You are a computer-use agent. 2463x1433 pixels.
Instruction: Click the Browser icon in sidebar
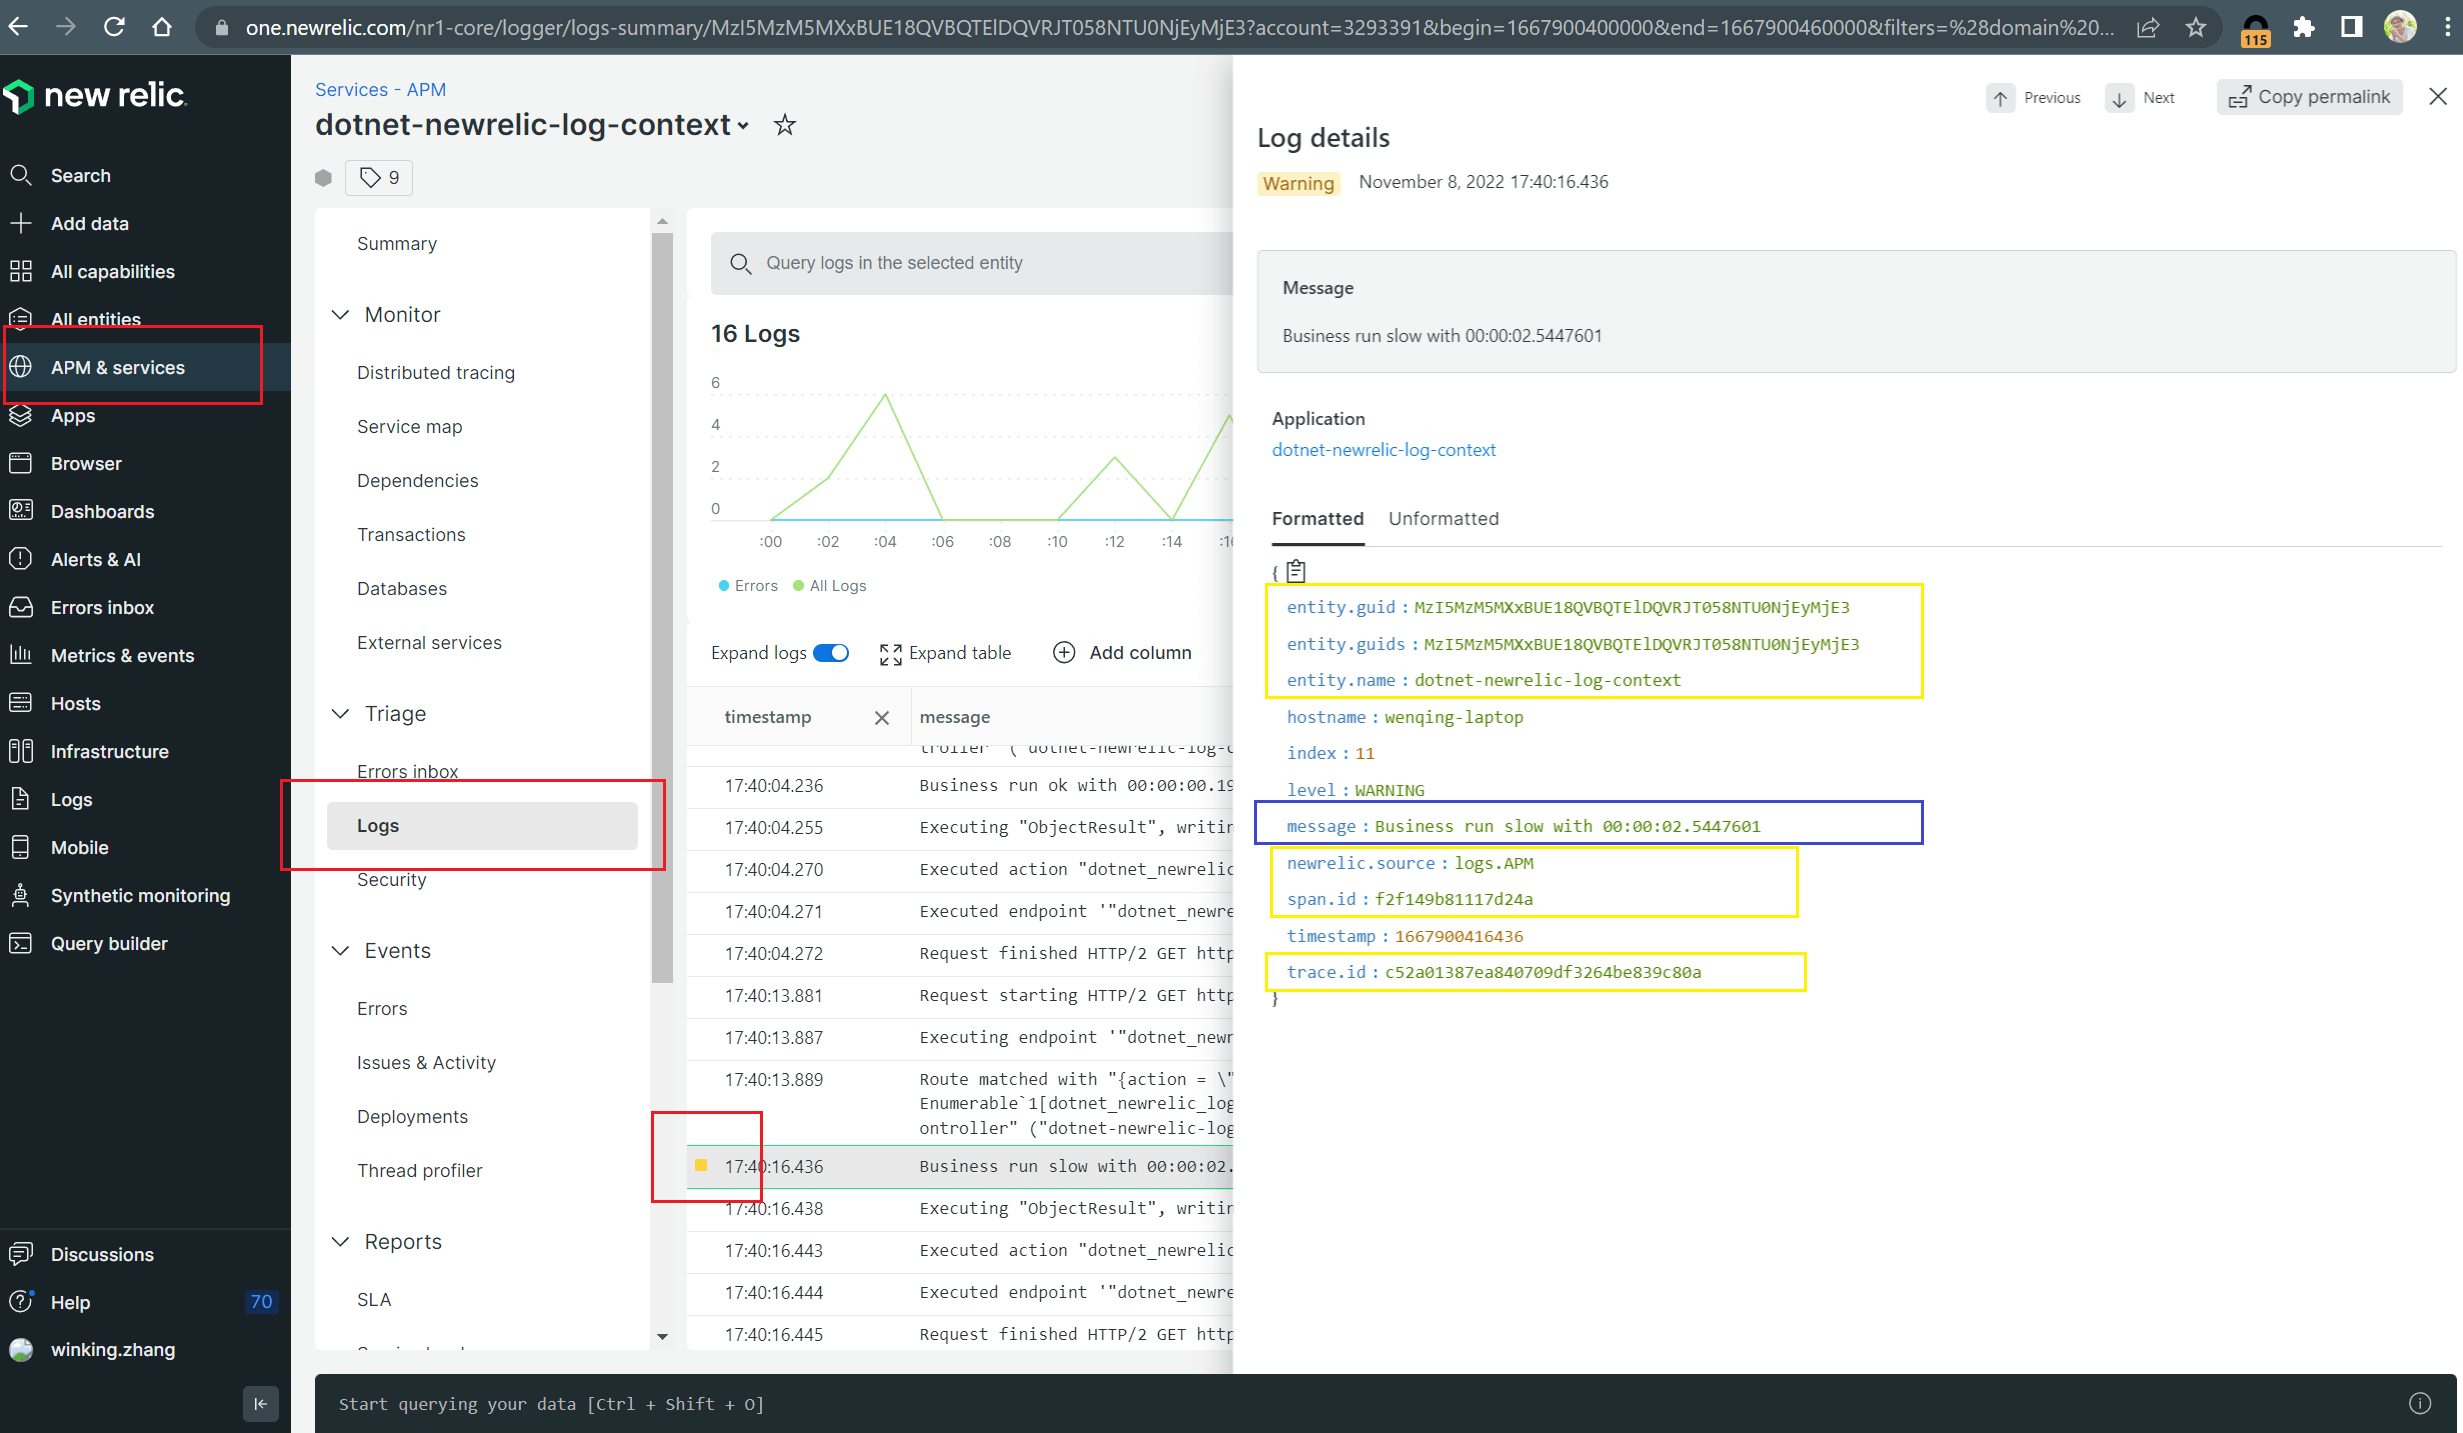pos(21,463)
